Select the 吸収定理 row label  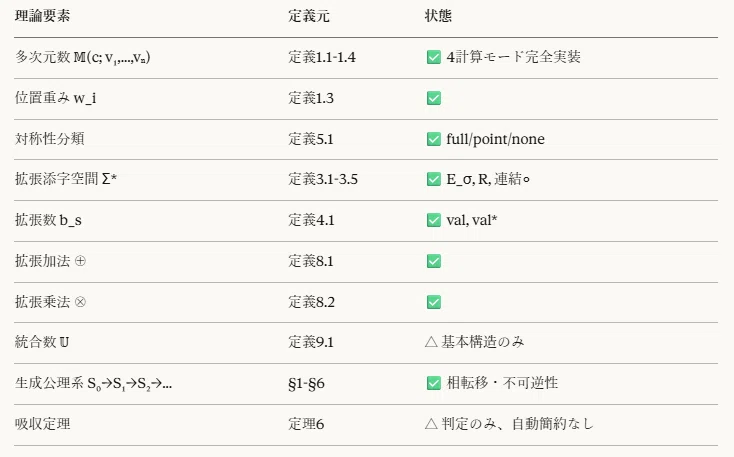pyautogui.click(x=43, y=424)
